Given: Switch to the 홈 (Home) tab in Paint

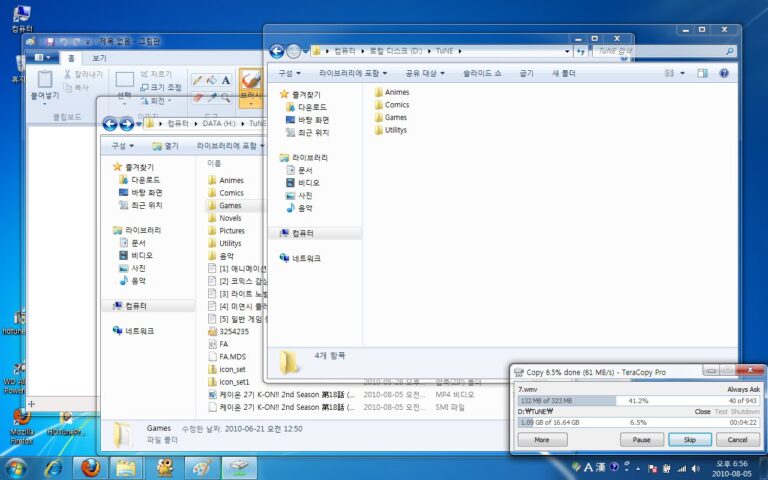Looking at the screenshot, I should coord(71,58).
